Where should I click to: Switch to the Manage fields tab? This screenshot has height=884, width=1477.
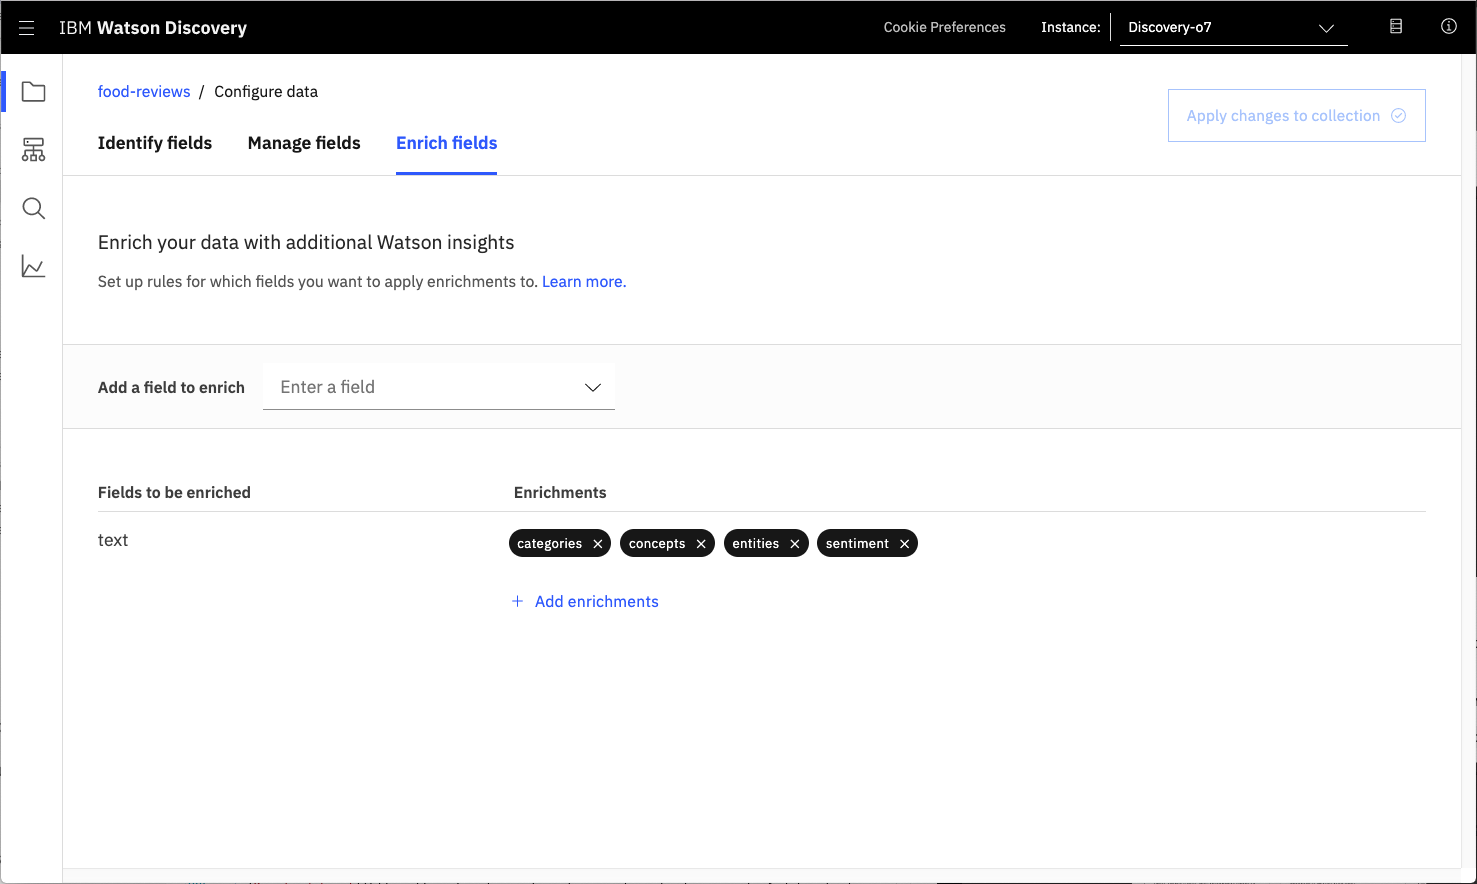pyautogui.click(x=304, y=143)
